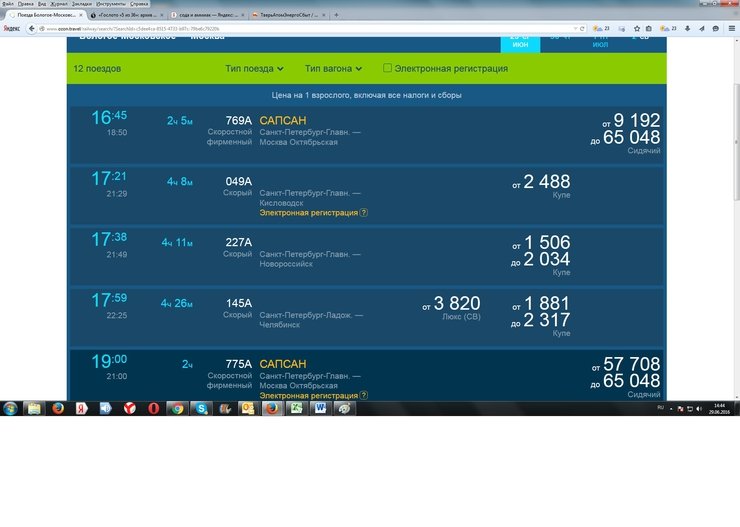
Task: Open Google Chrome in the taskbar
Action: (176, 408)
